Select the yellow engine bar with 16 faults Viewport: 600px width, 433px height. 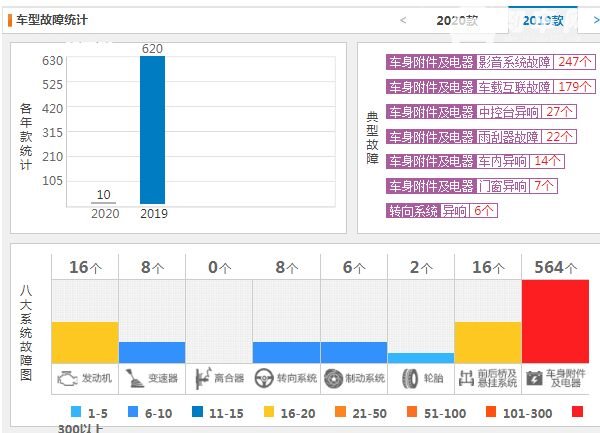click(85, 342)
